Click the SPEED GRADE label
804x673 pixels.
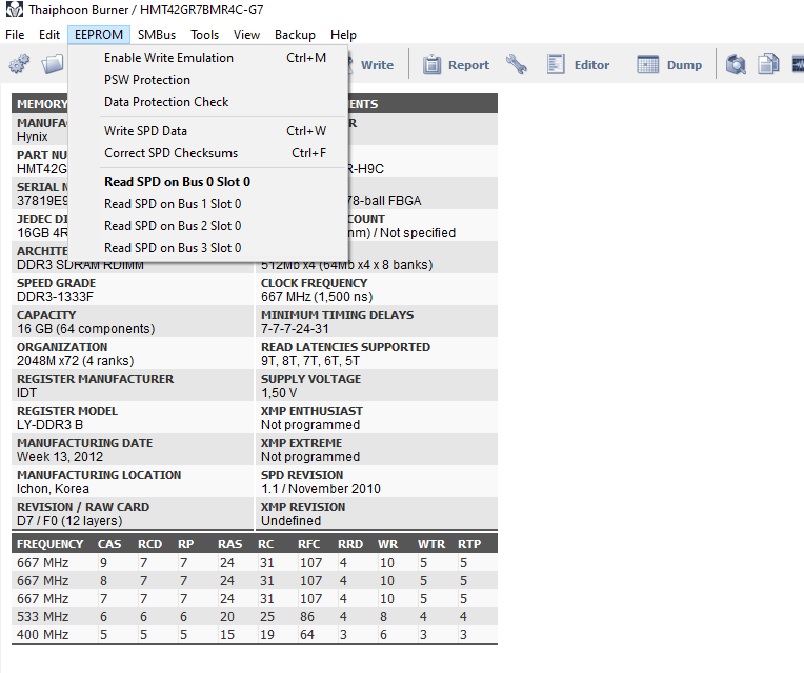point(56,283)
